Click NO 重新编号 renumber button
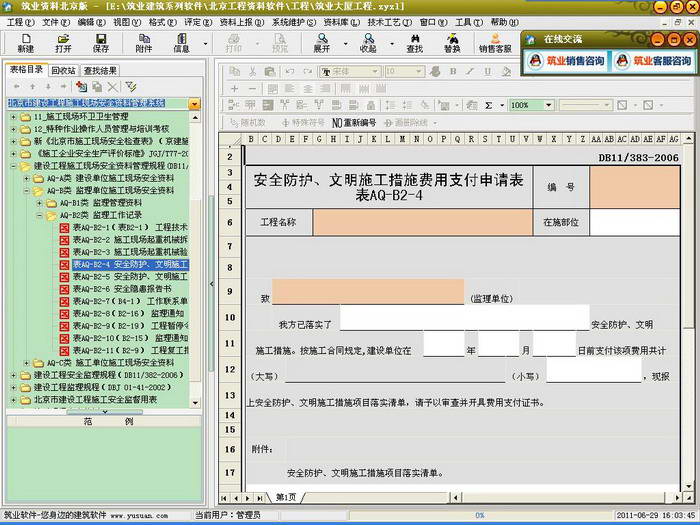The width and height of the screenshot is (700, 525). (354, 122)
